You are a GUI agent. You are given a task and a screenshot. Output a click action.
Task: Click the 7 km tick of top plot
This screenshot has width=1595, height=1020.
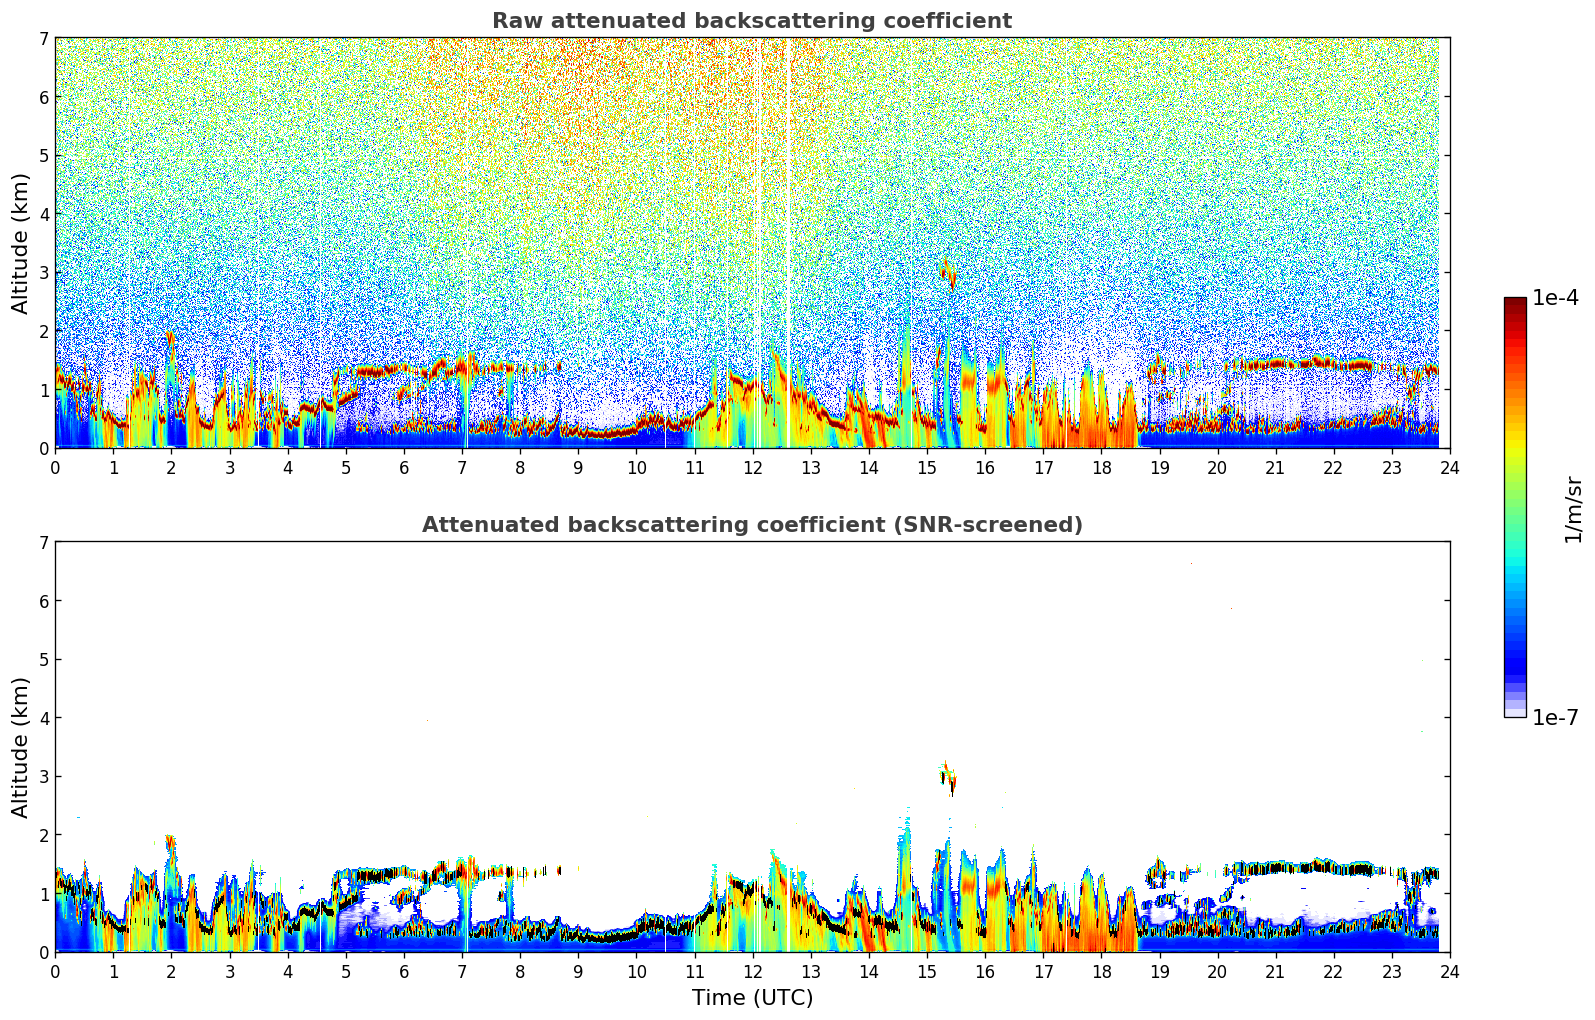point(44,39)
